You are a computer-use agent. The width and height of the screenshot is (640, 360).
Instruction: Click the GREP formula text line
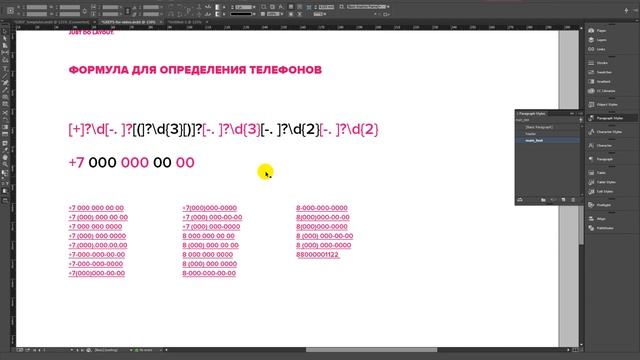(x=223, y=129)
